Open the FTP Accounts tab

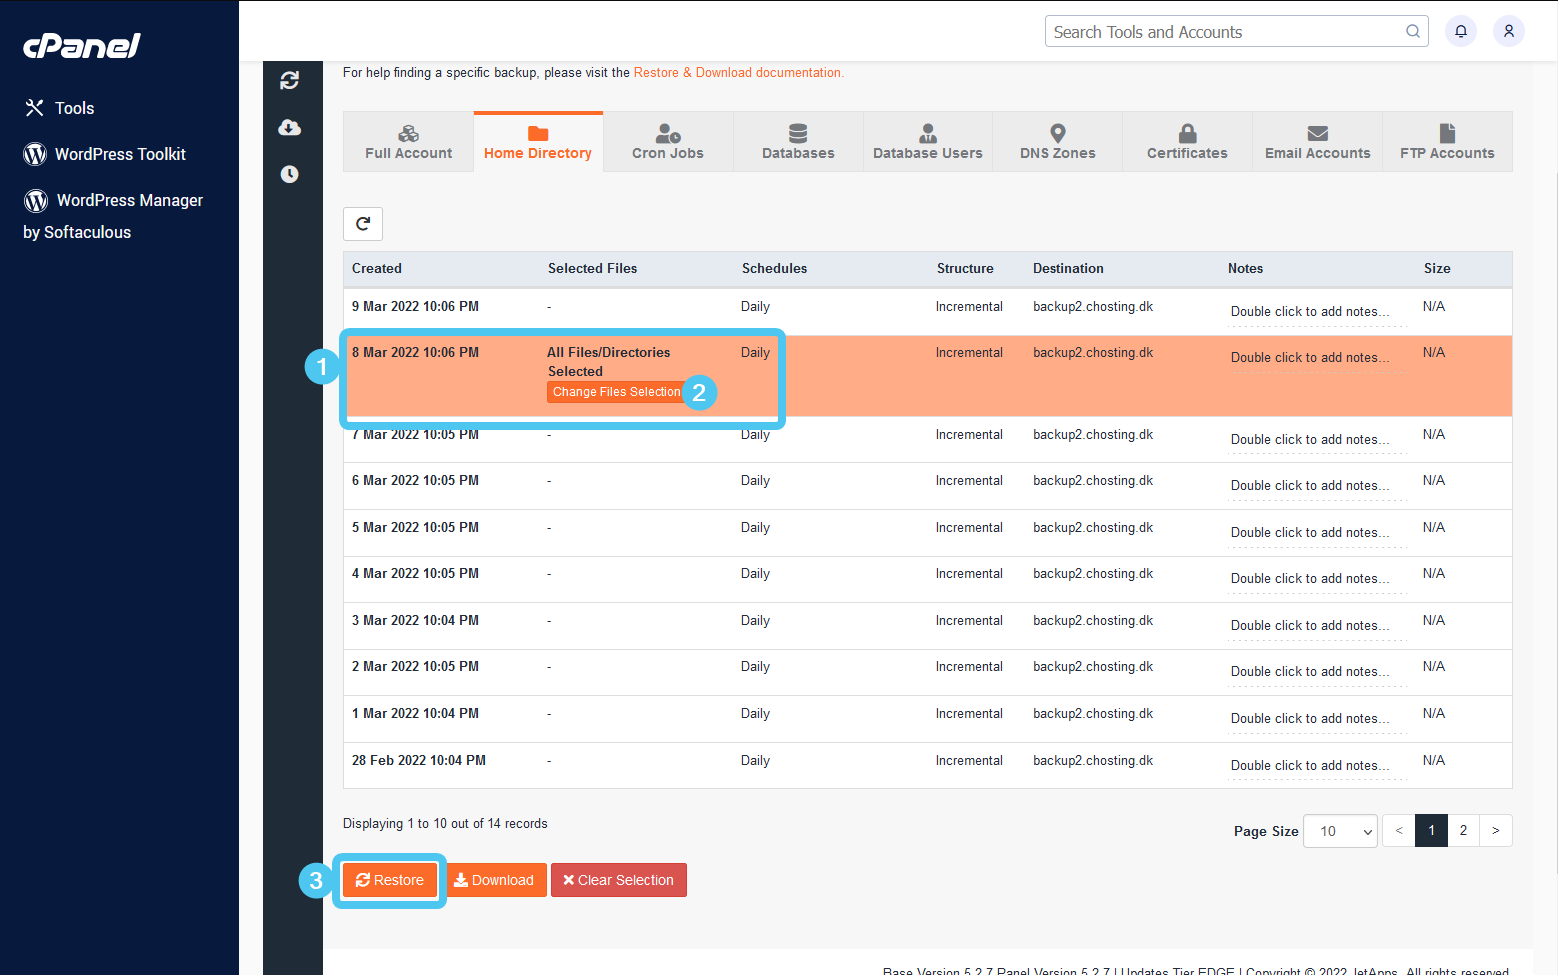point(1447,141)
